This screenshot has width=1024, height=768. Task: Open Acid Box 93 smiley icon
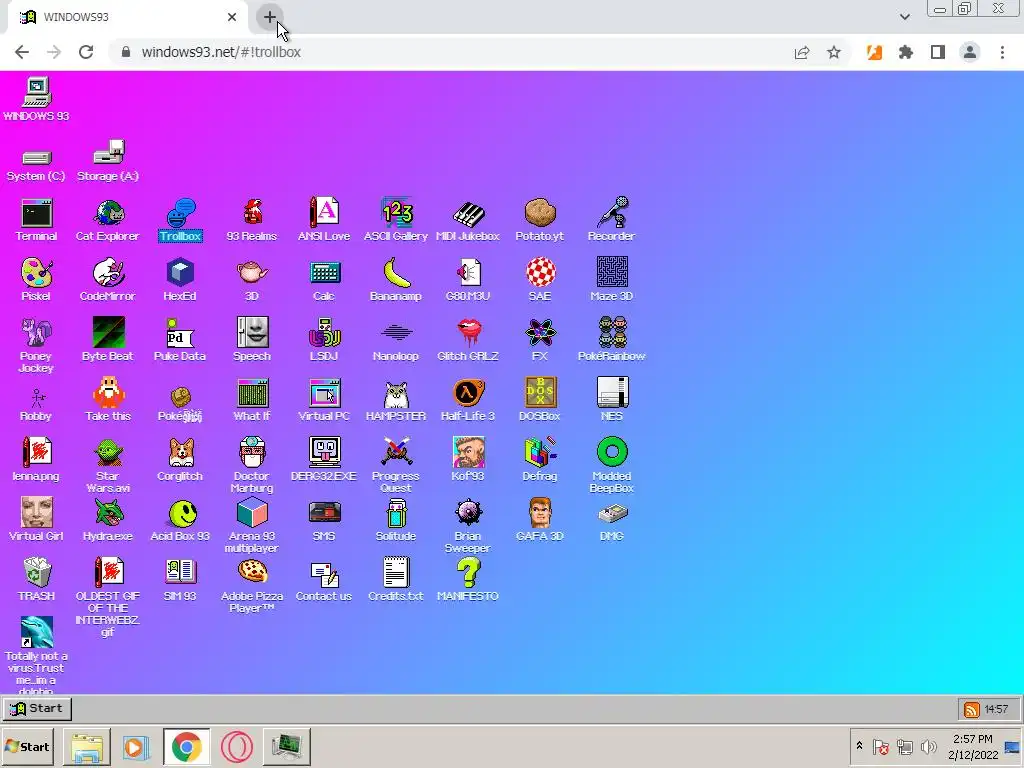pos(180,520)
